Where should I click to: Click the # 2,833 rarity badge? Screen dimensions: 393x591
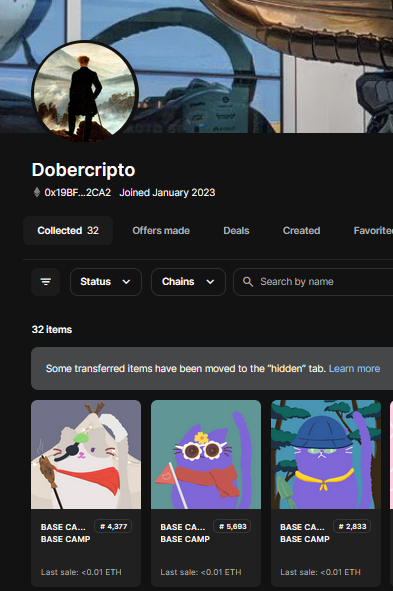click(352, 526)
